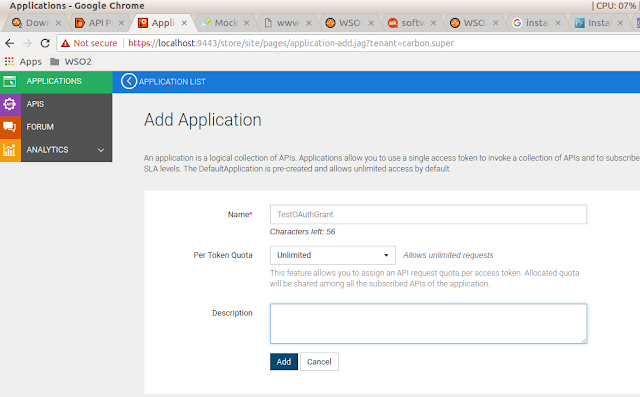
Task: Open the WSO2 bookmarks folder
Action: [x=71, y=62]
